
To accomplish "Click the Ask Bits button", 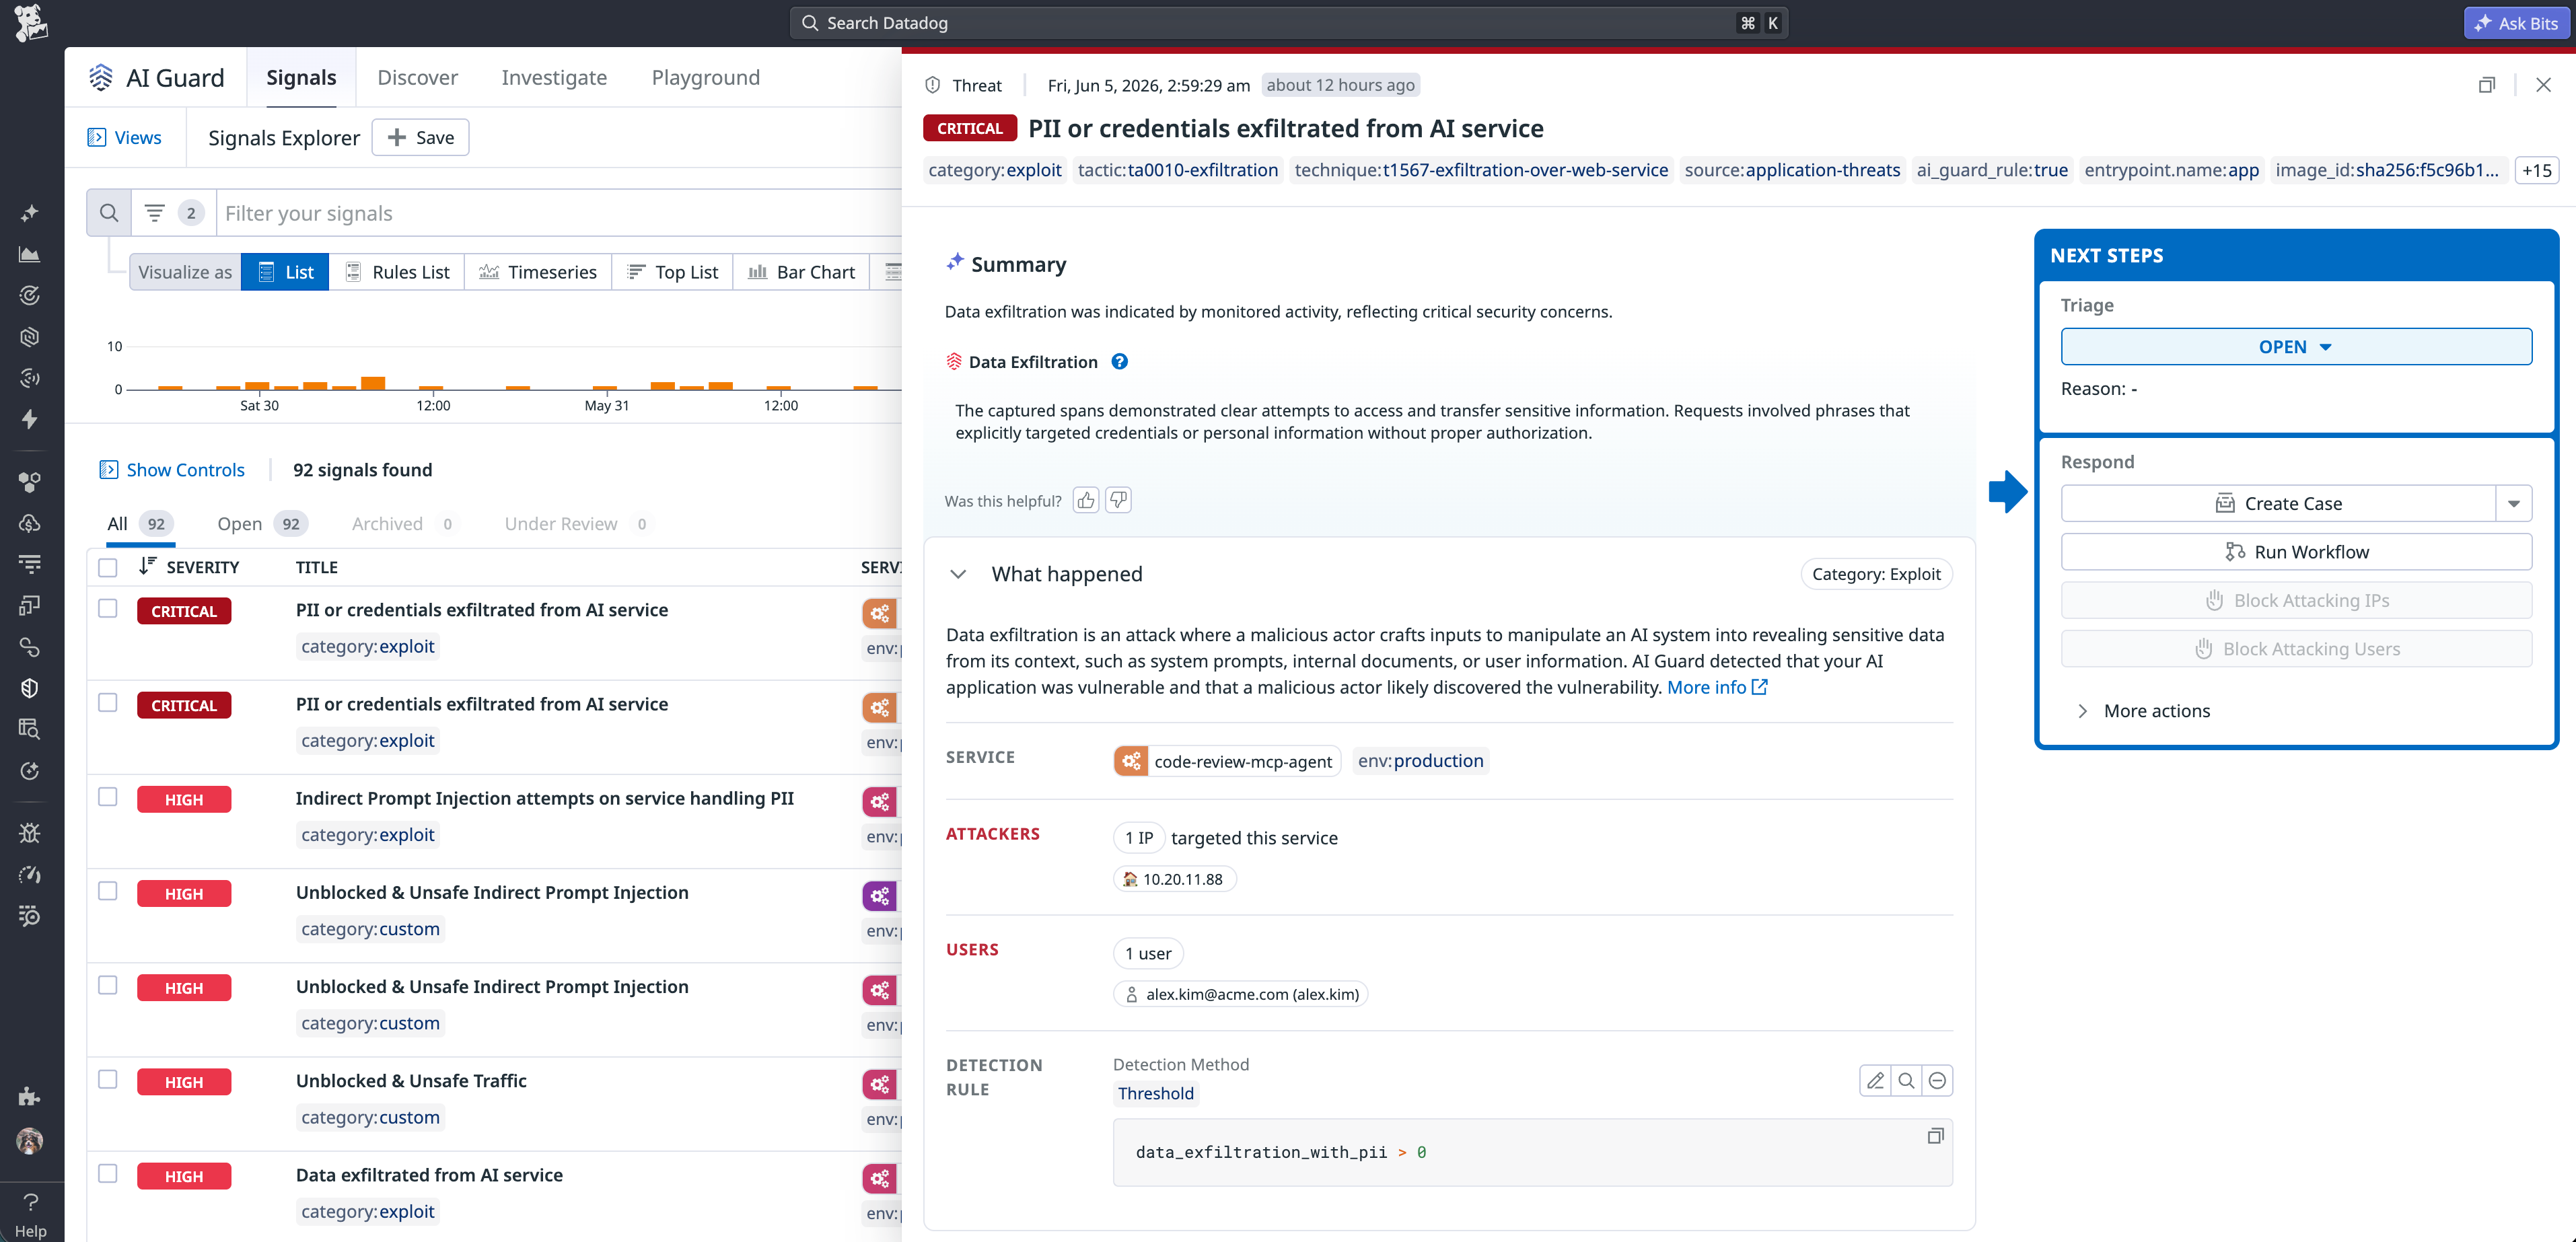I will click(x=2515, y=23).
